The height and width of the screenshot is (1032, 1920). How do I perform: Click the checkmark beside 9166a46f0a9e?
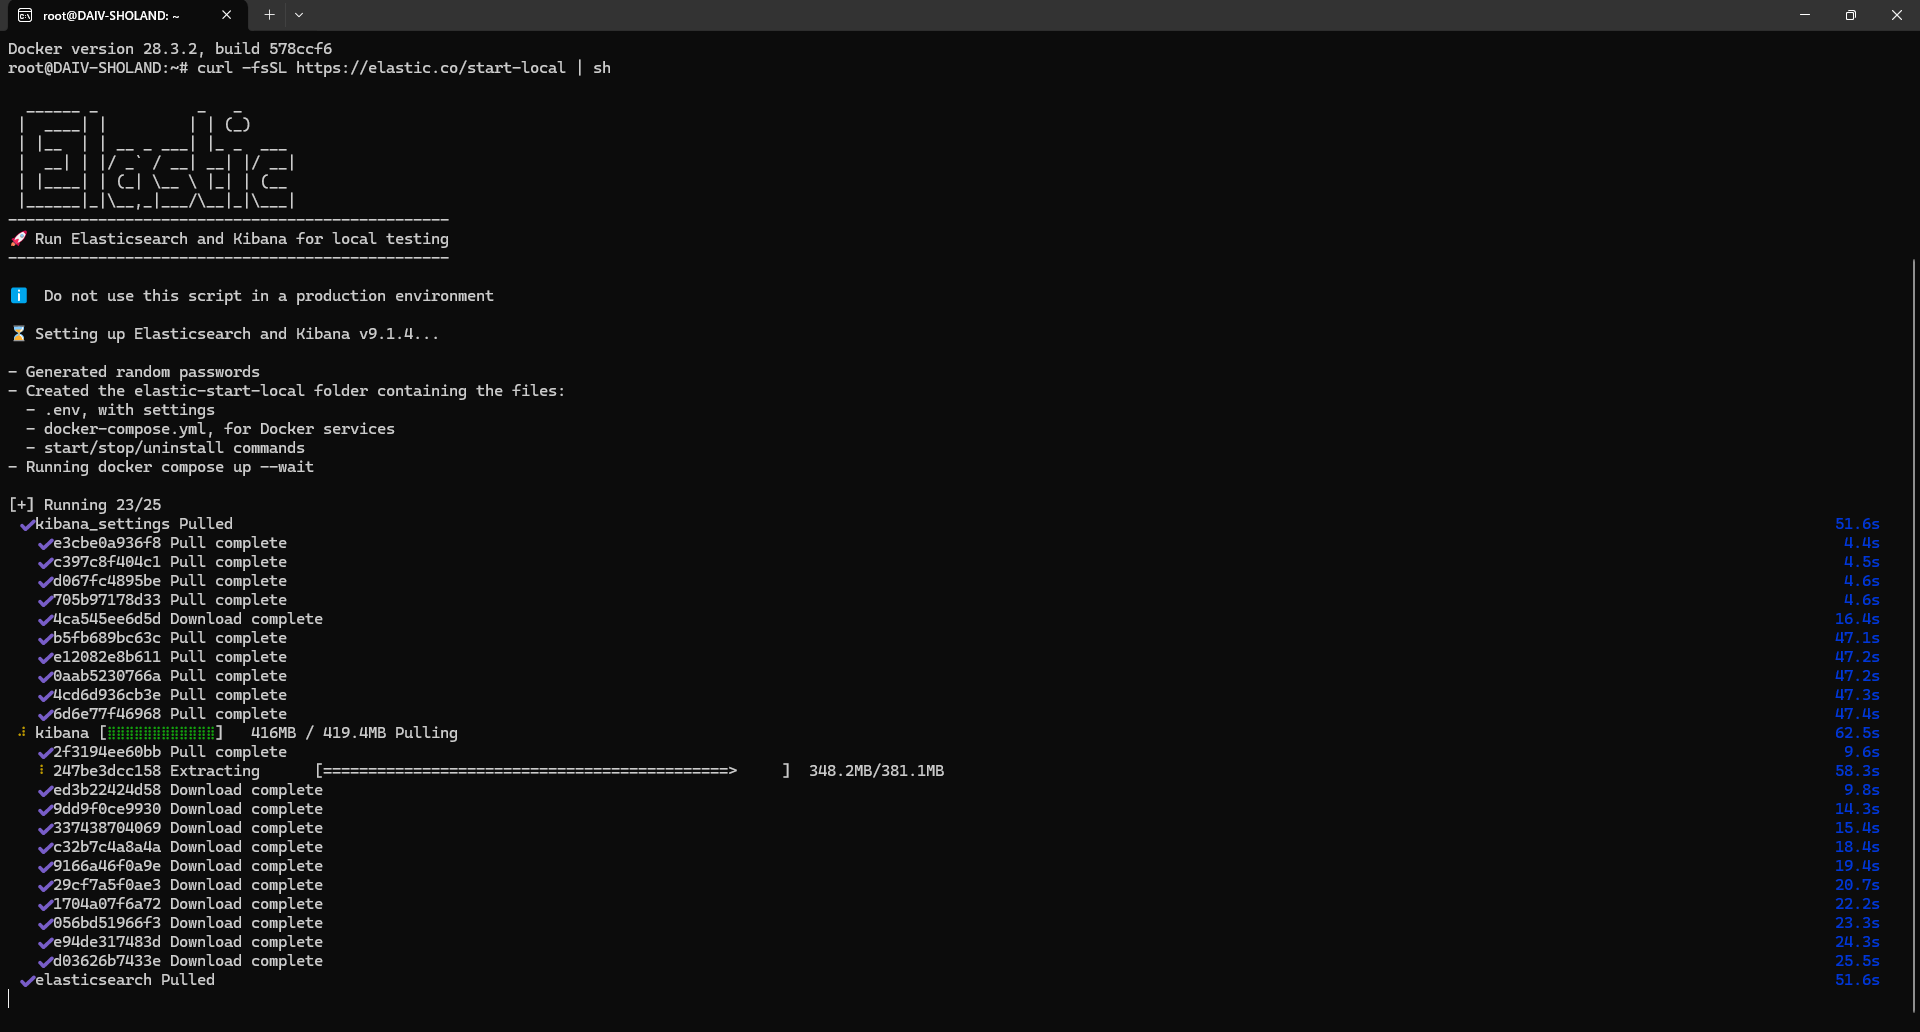(x=45, y=867)
